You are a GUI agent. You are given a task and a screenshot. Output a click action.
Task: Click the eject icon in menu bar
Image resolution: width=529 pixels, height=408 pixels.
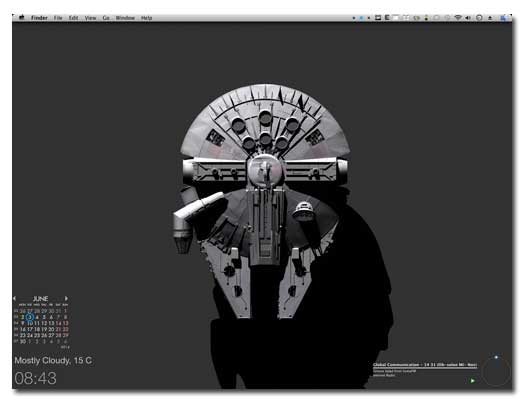[x=490, y=18]
